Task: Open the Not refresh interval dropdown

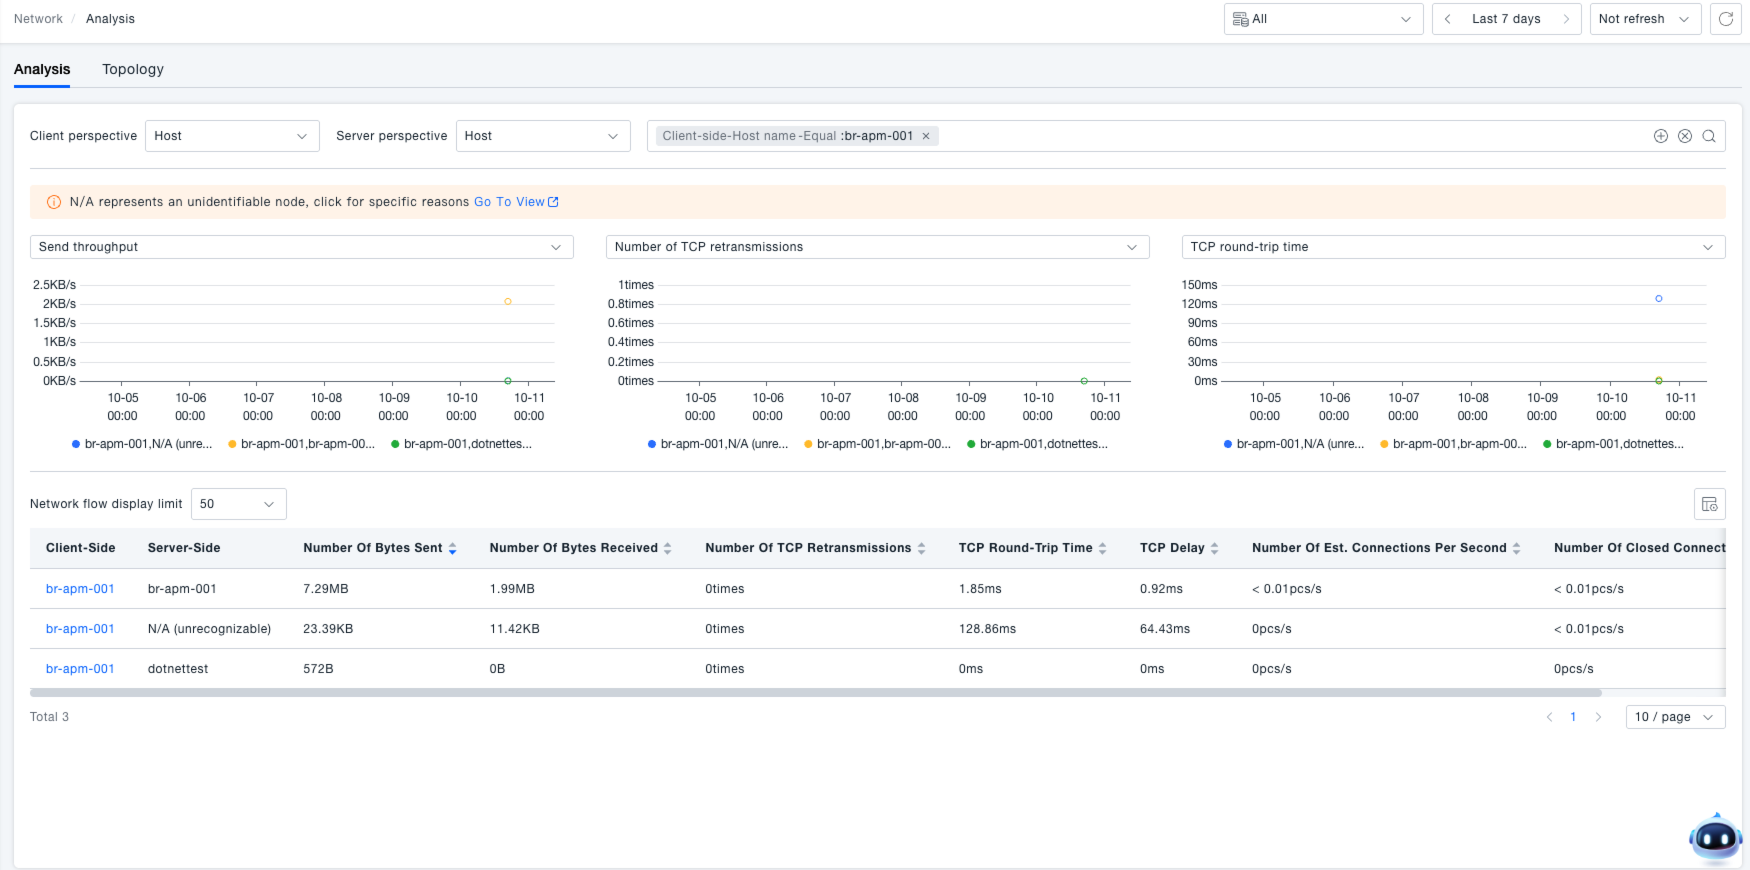Action: [1644, 19]
